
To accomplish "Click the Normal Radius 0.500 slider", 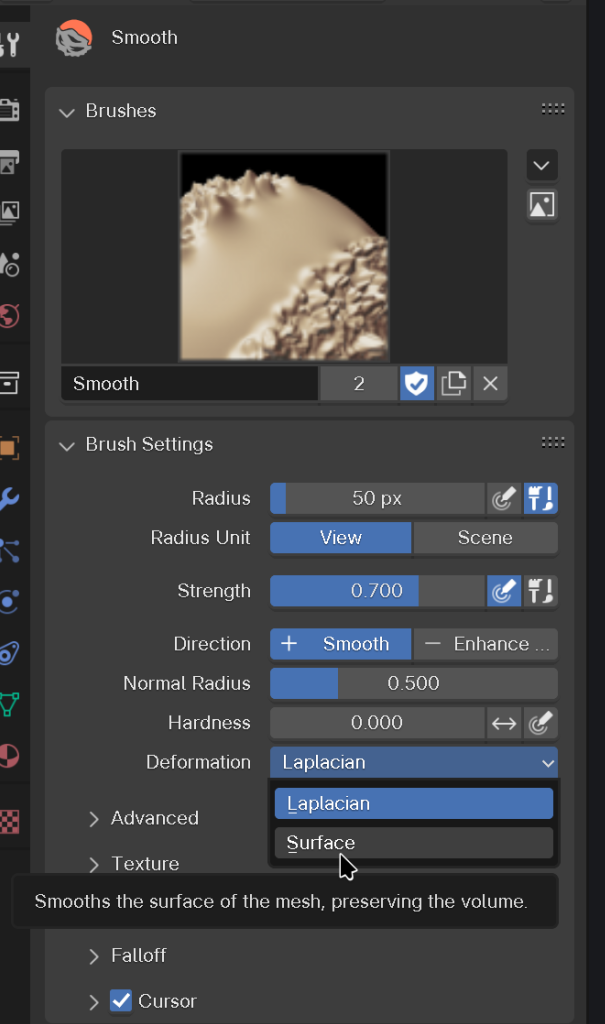I will click(x=414, y=683).
